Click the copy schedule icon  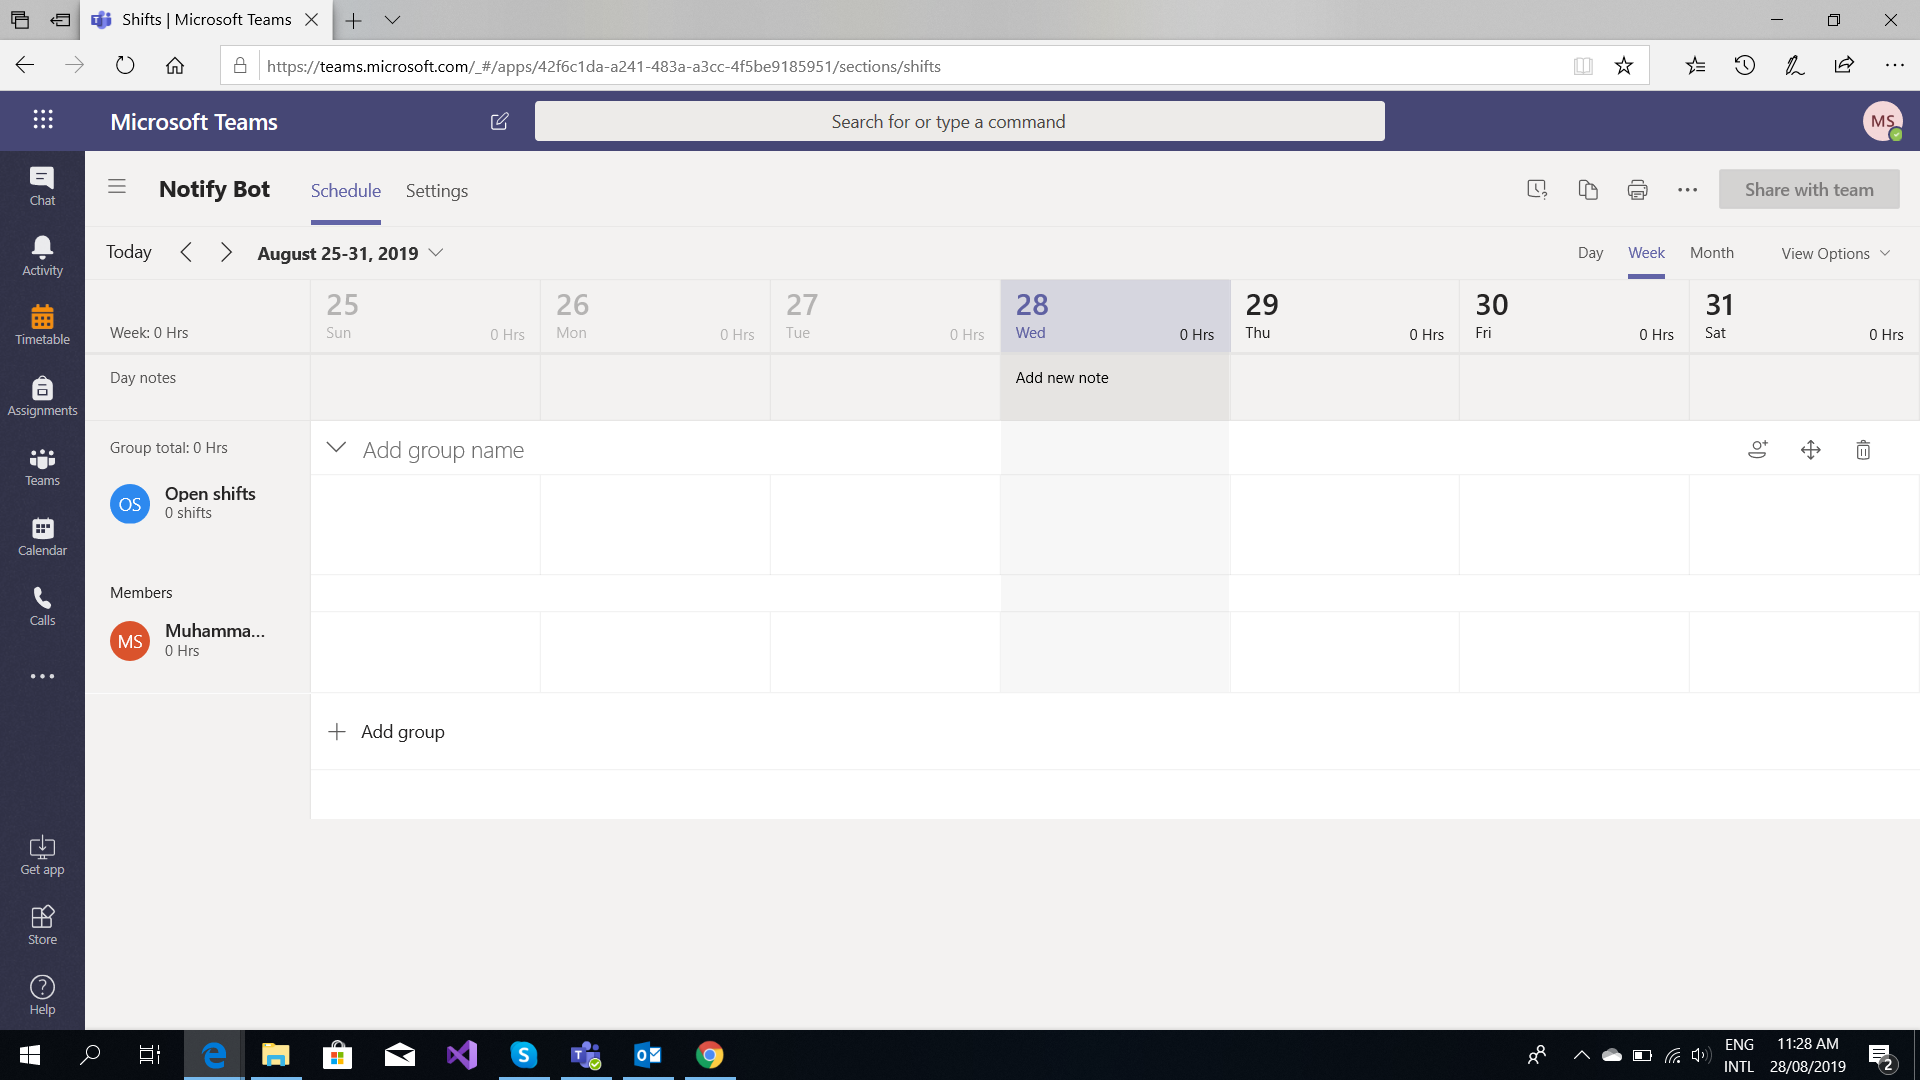click(x=1588, y=189)
